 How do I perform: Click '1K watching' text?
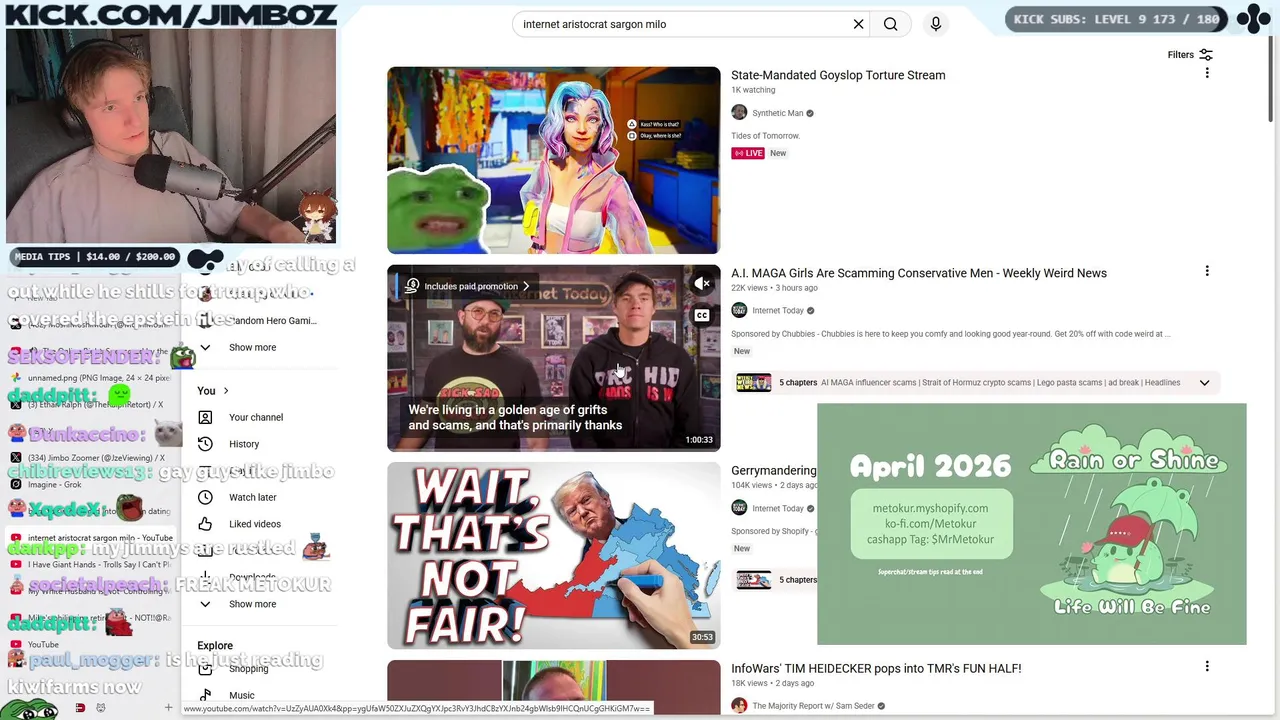click(x=753, y=90)
